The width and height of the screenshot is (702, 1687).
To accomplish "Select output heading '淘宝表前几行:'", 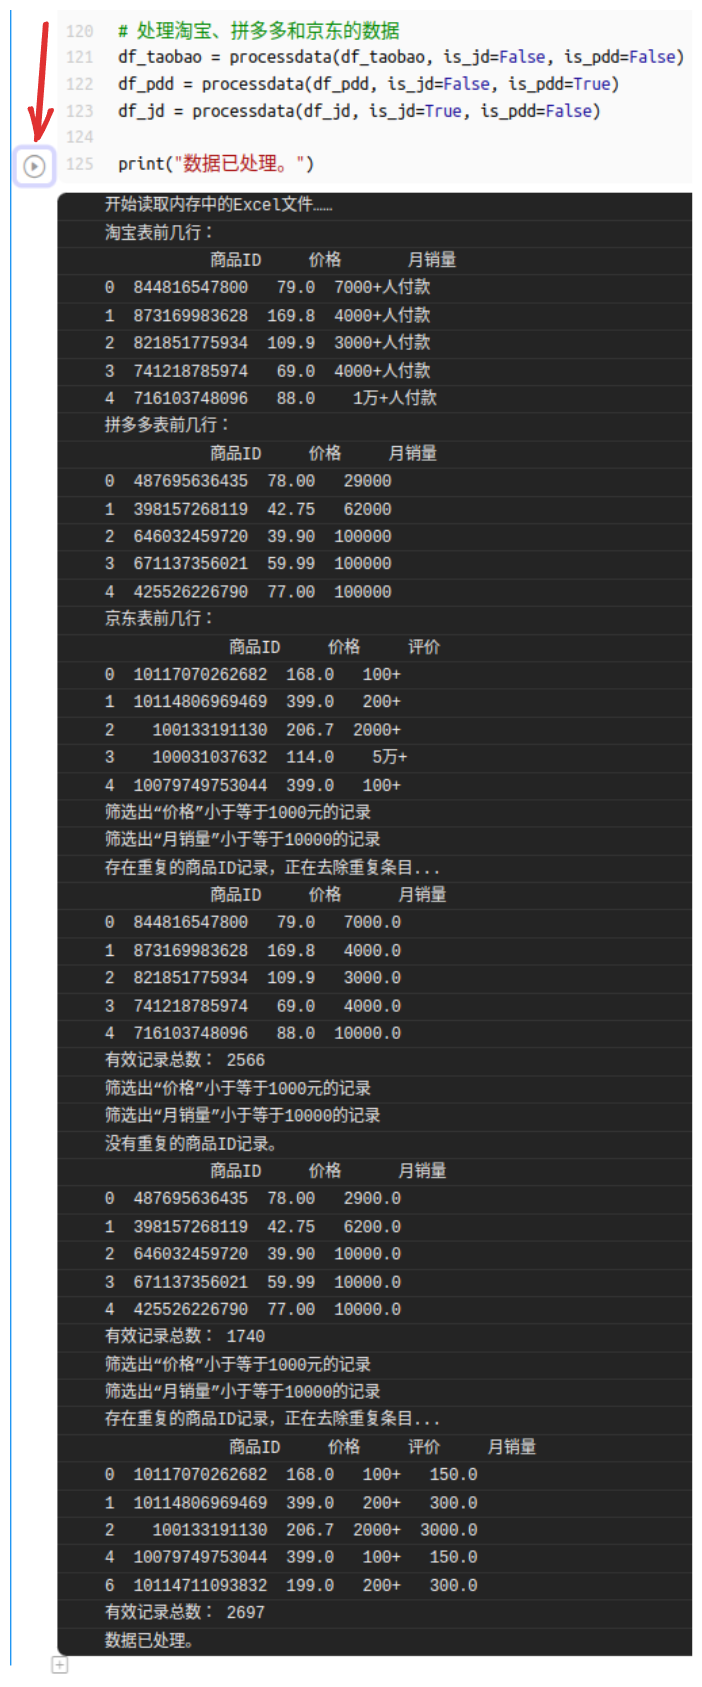I will (159, 232).
